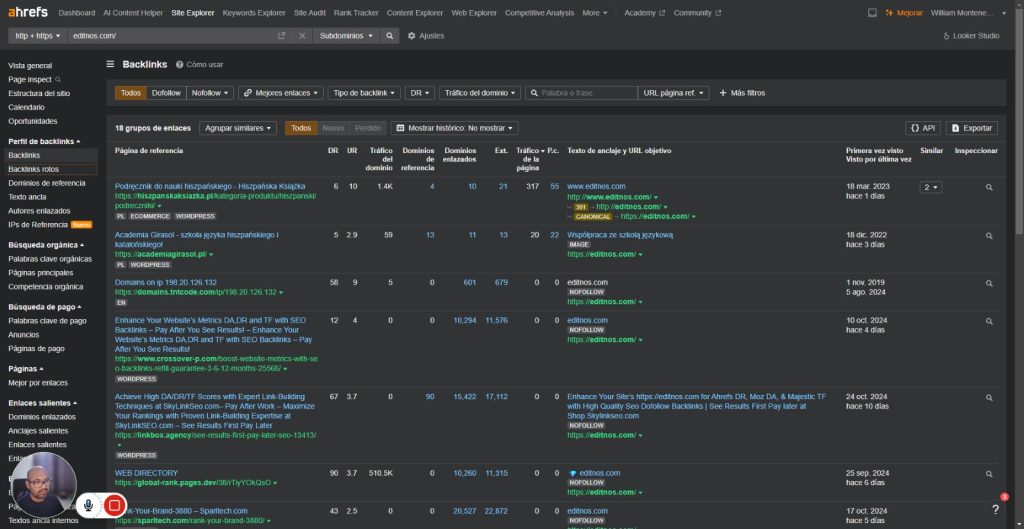Switch to Keywords Explorer
This screenshot has width=1024, height=529.
(x=254, y=12)
